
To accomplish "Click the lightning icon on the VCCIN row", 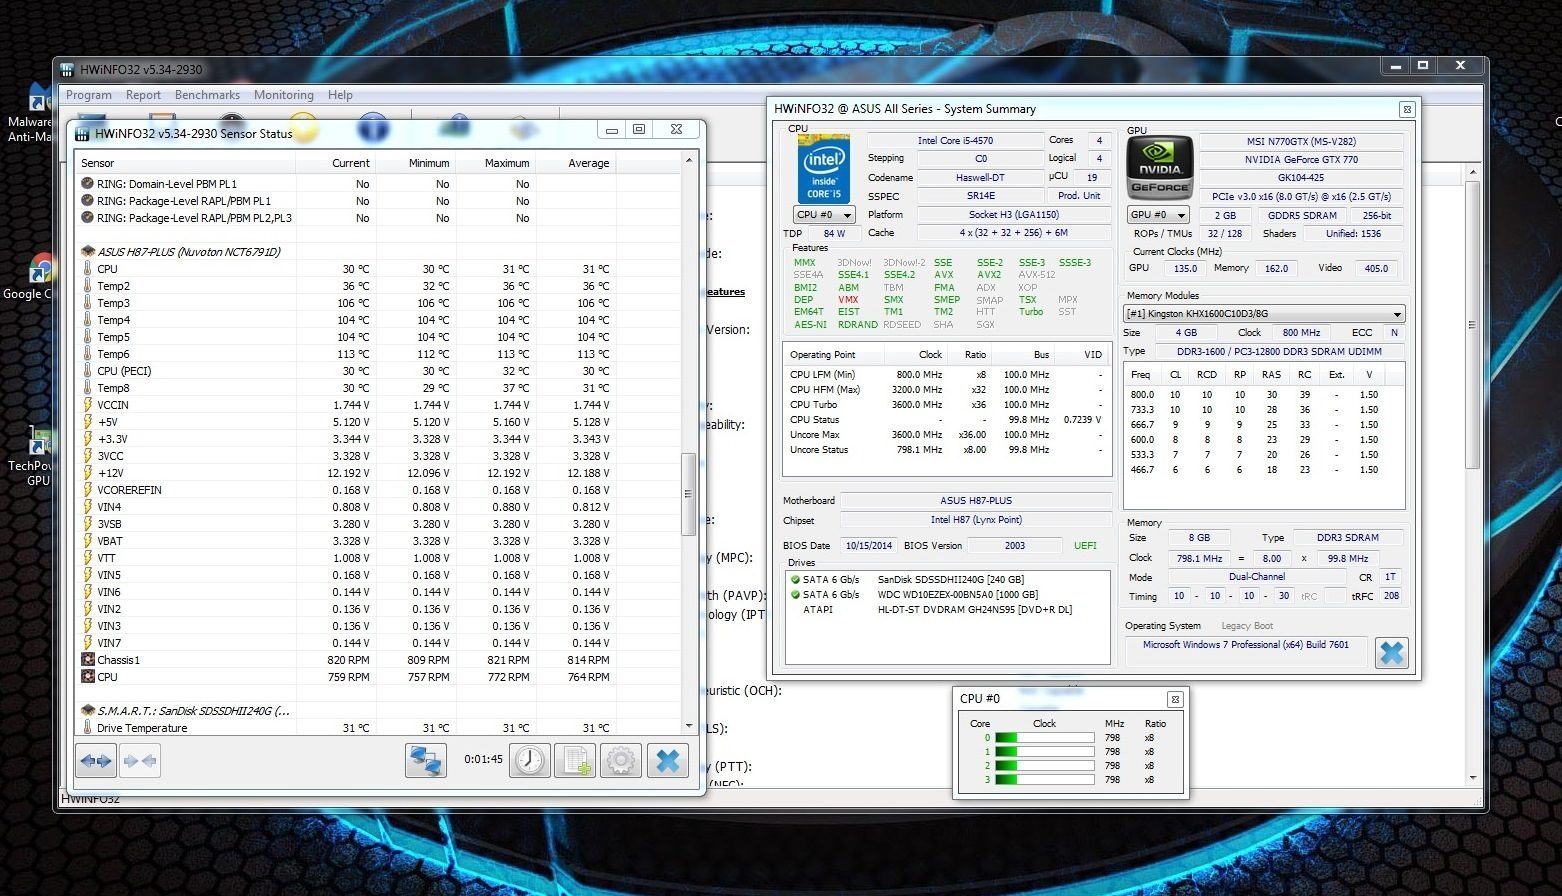I will click(x=88, y=405).
